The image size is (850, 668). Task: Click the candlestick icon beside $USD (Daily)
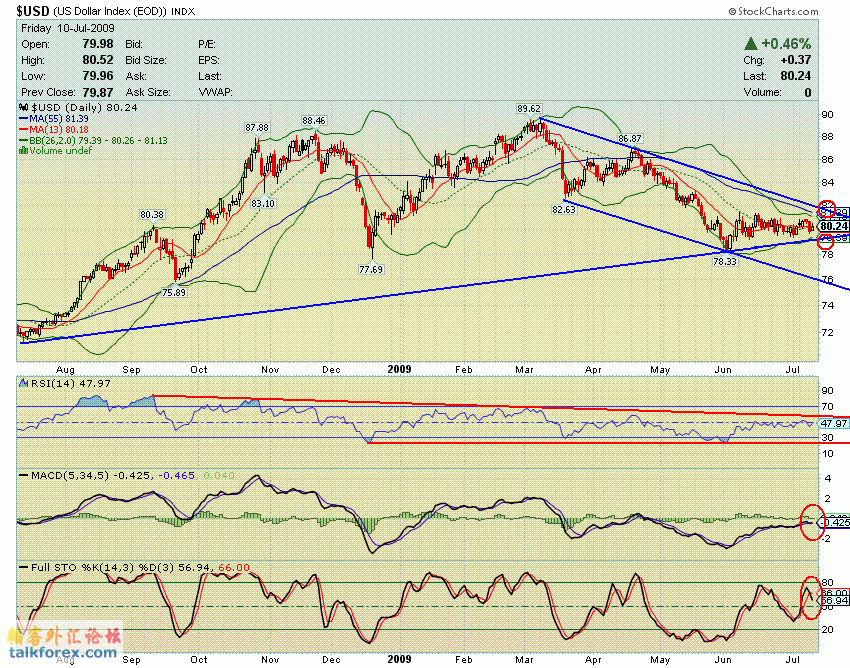(x=24, y=107)
